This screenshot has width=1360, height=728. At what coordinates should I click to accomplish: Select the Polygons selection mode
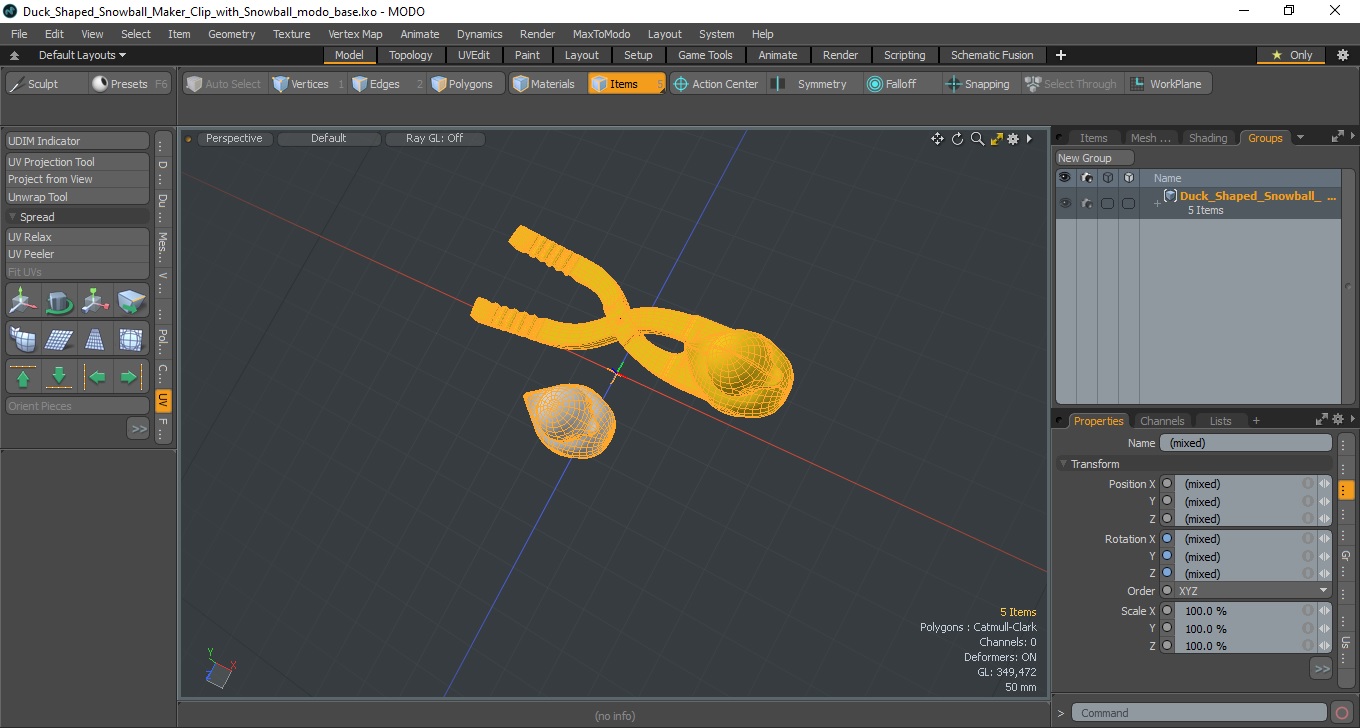pos(463,84)
